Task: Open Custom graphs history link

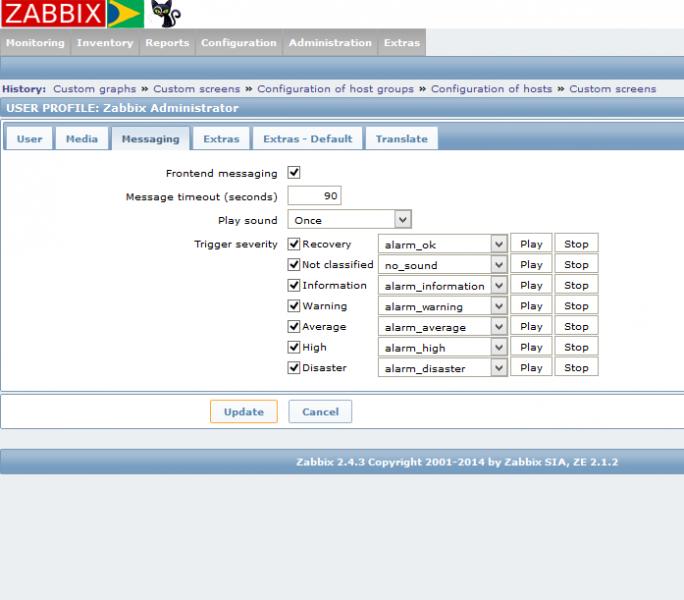Action: click(x=95, y=89)
